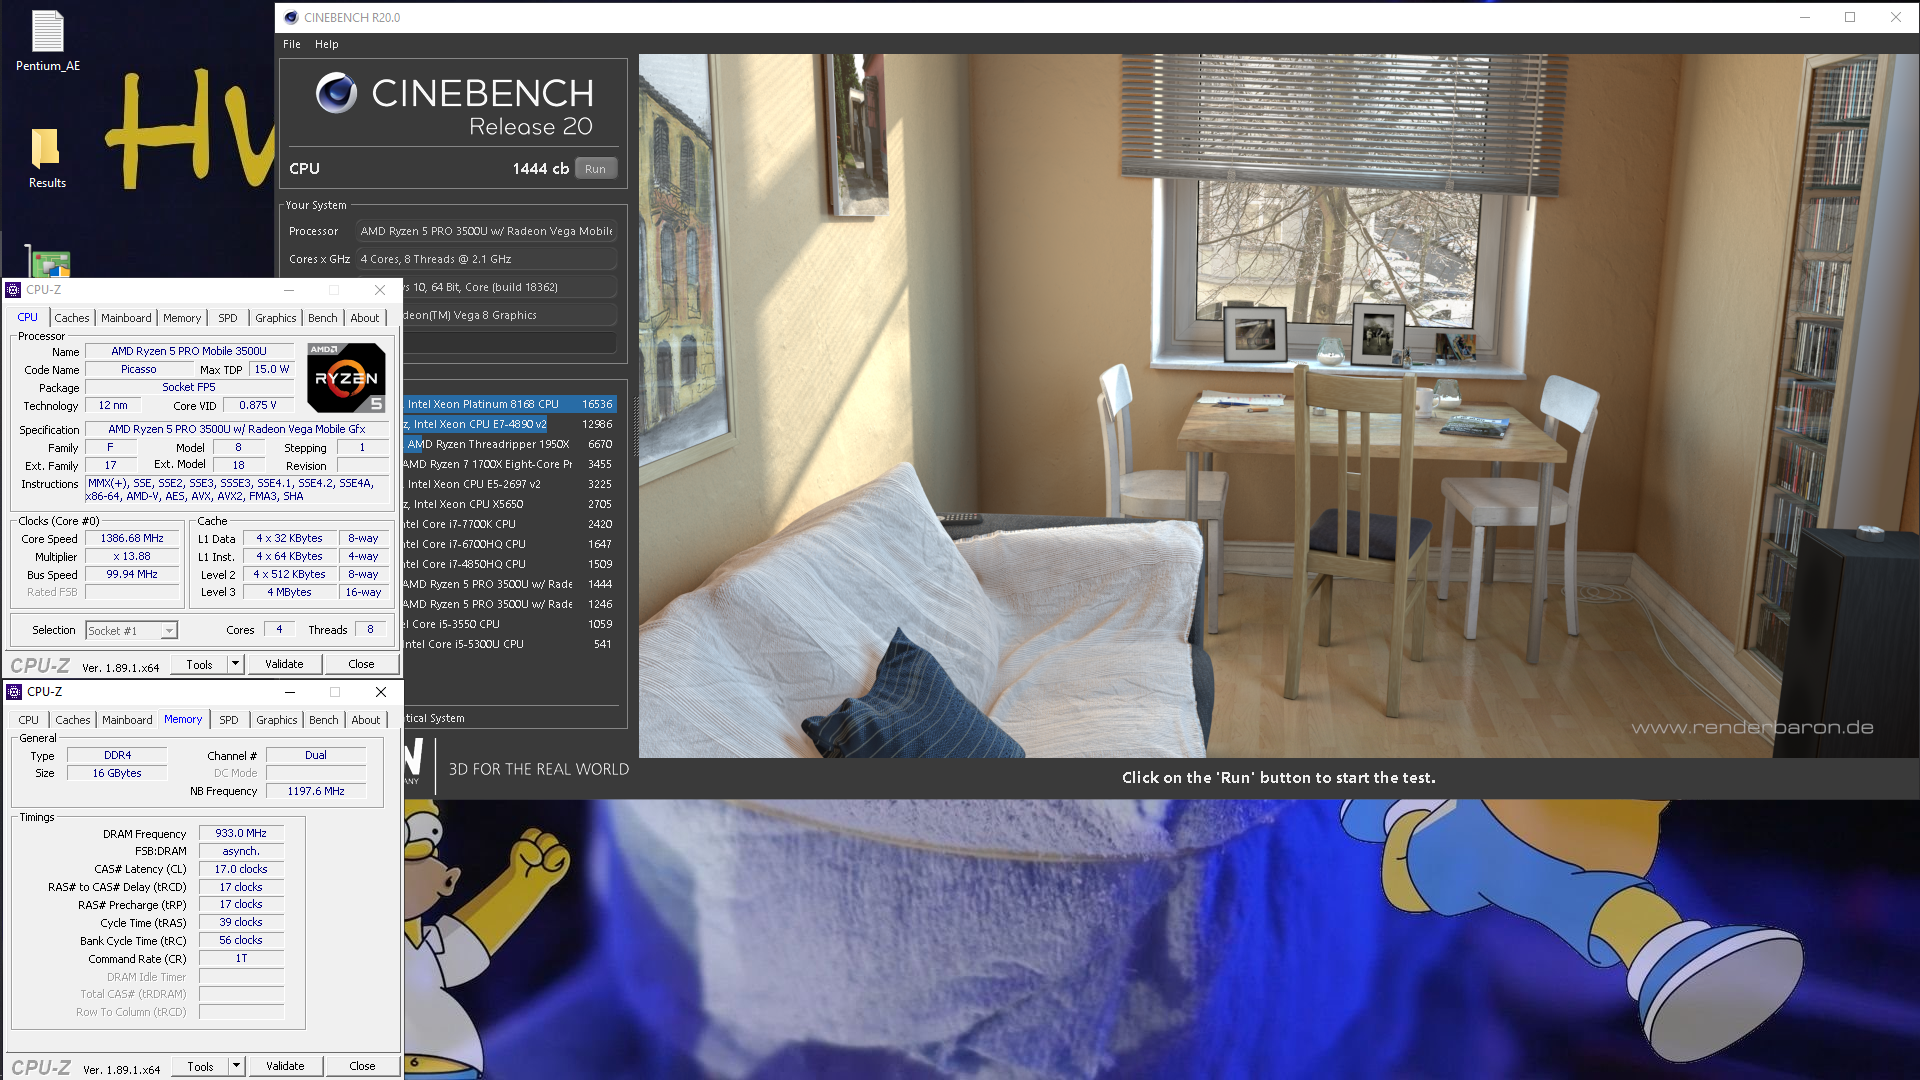
Task: Expand Tools dropdown arrow in bottom CPU-Z
Action: coord(237,1066)
